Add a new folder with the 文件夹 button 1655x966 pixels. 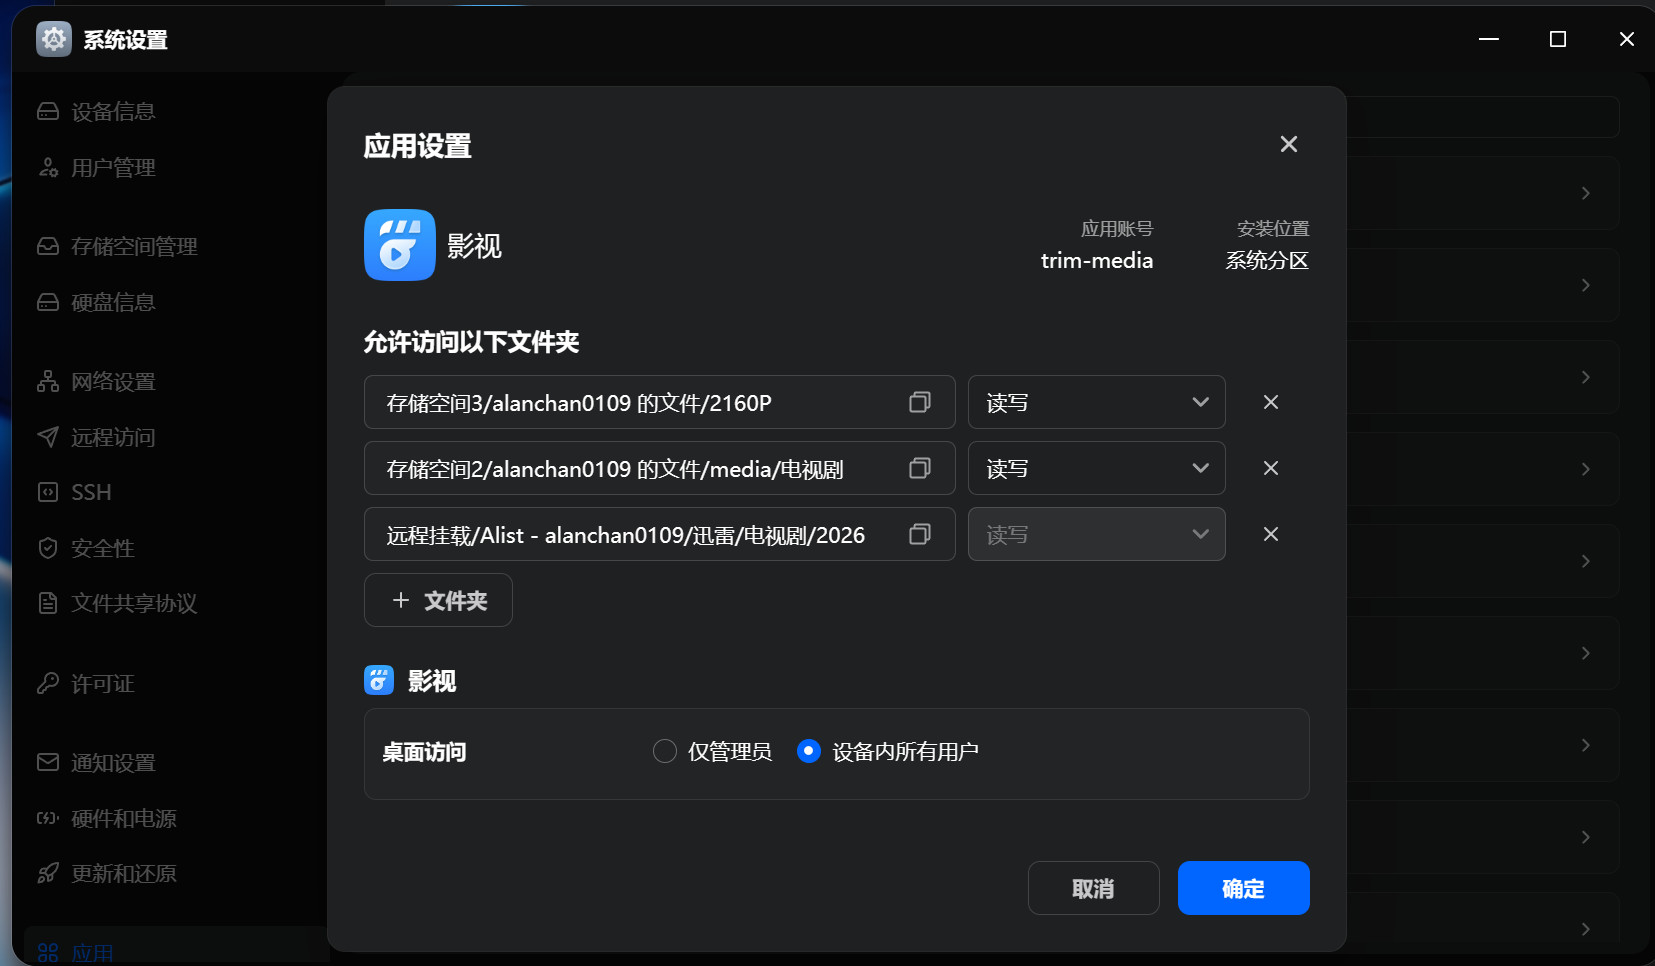438,600
